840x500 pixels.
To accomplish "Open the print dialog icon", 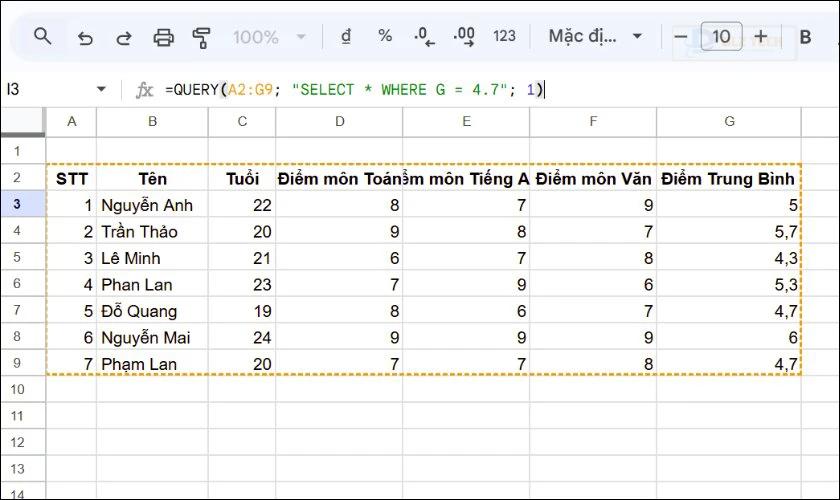I will point(163,38).
